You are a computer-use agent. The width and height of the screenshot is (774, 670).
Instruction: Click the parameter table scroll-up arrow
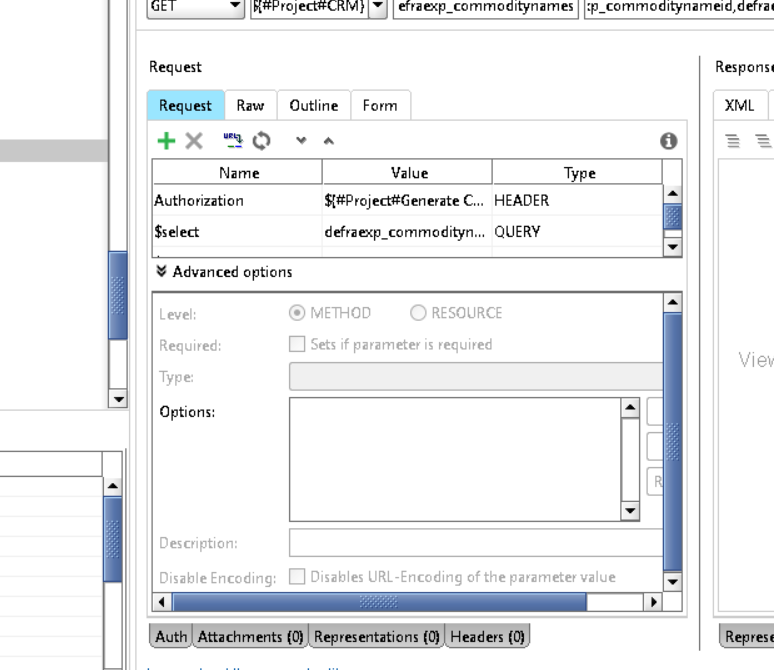[x=672, y=193]
